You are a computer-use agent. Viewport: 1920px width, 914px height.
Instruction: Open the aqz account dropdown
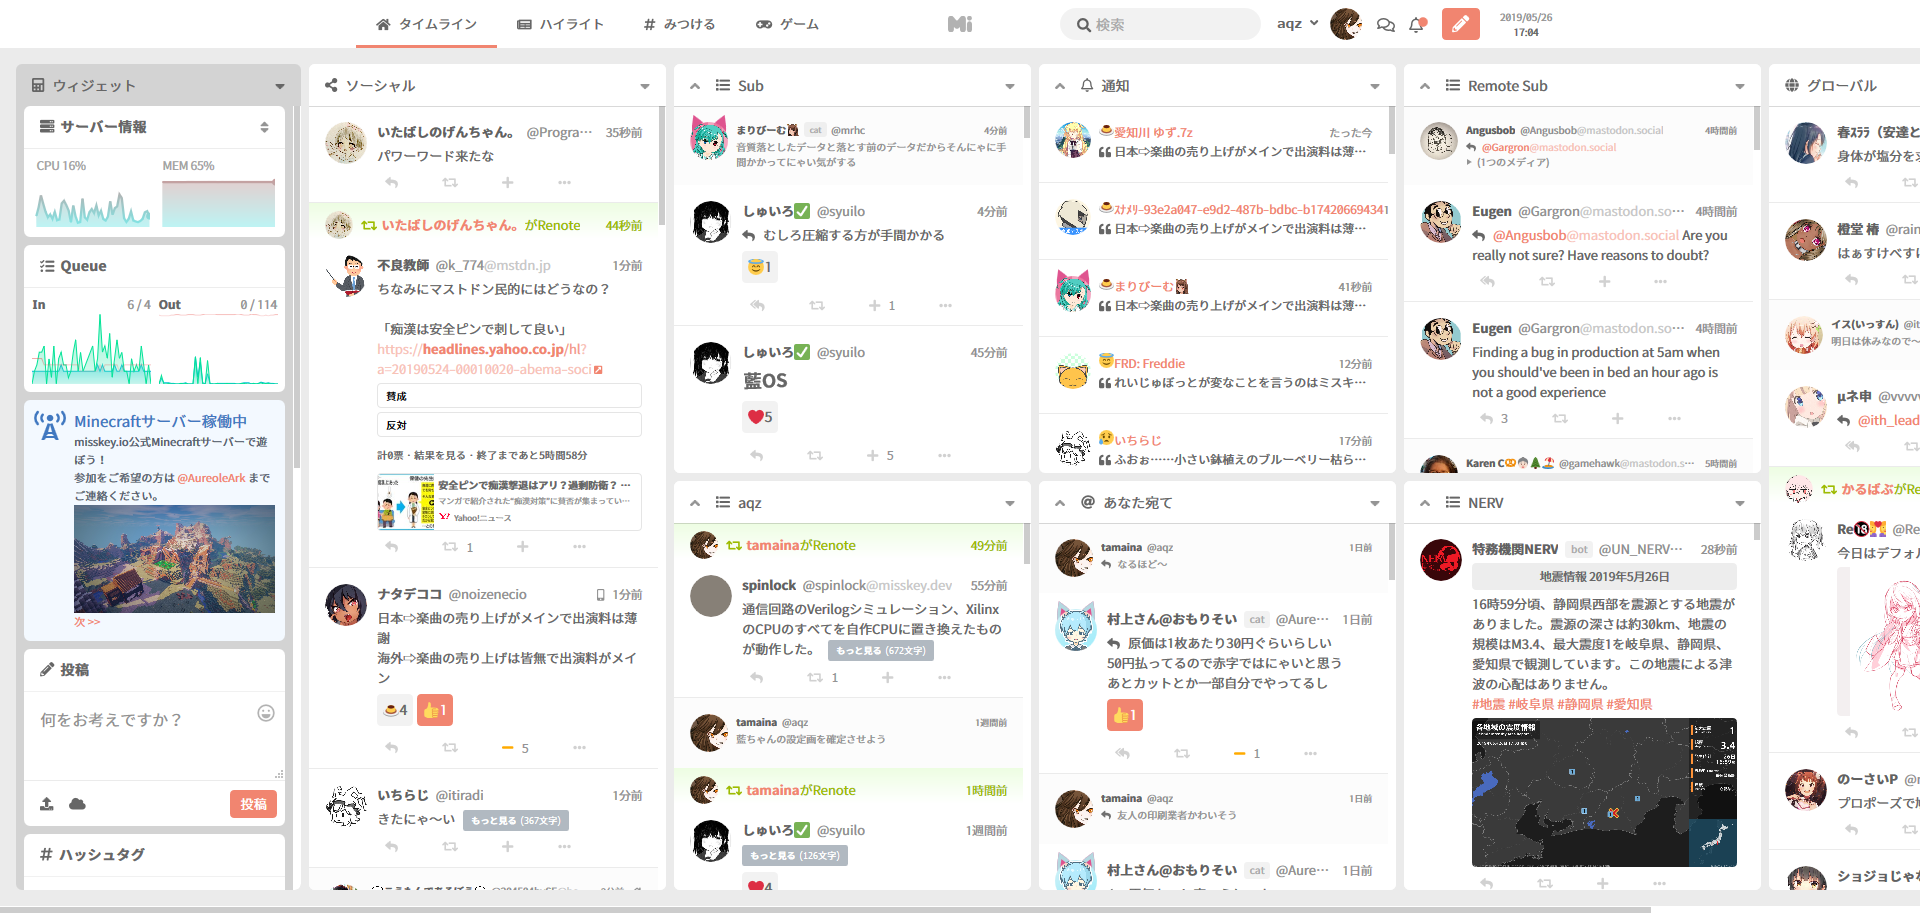coord(1297,24)
